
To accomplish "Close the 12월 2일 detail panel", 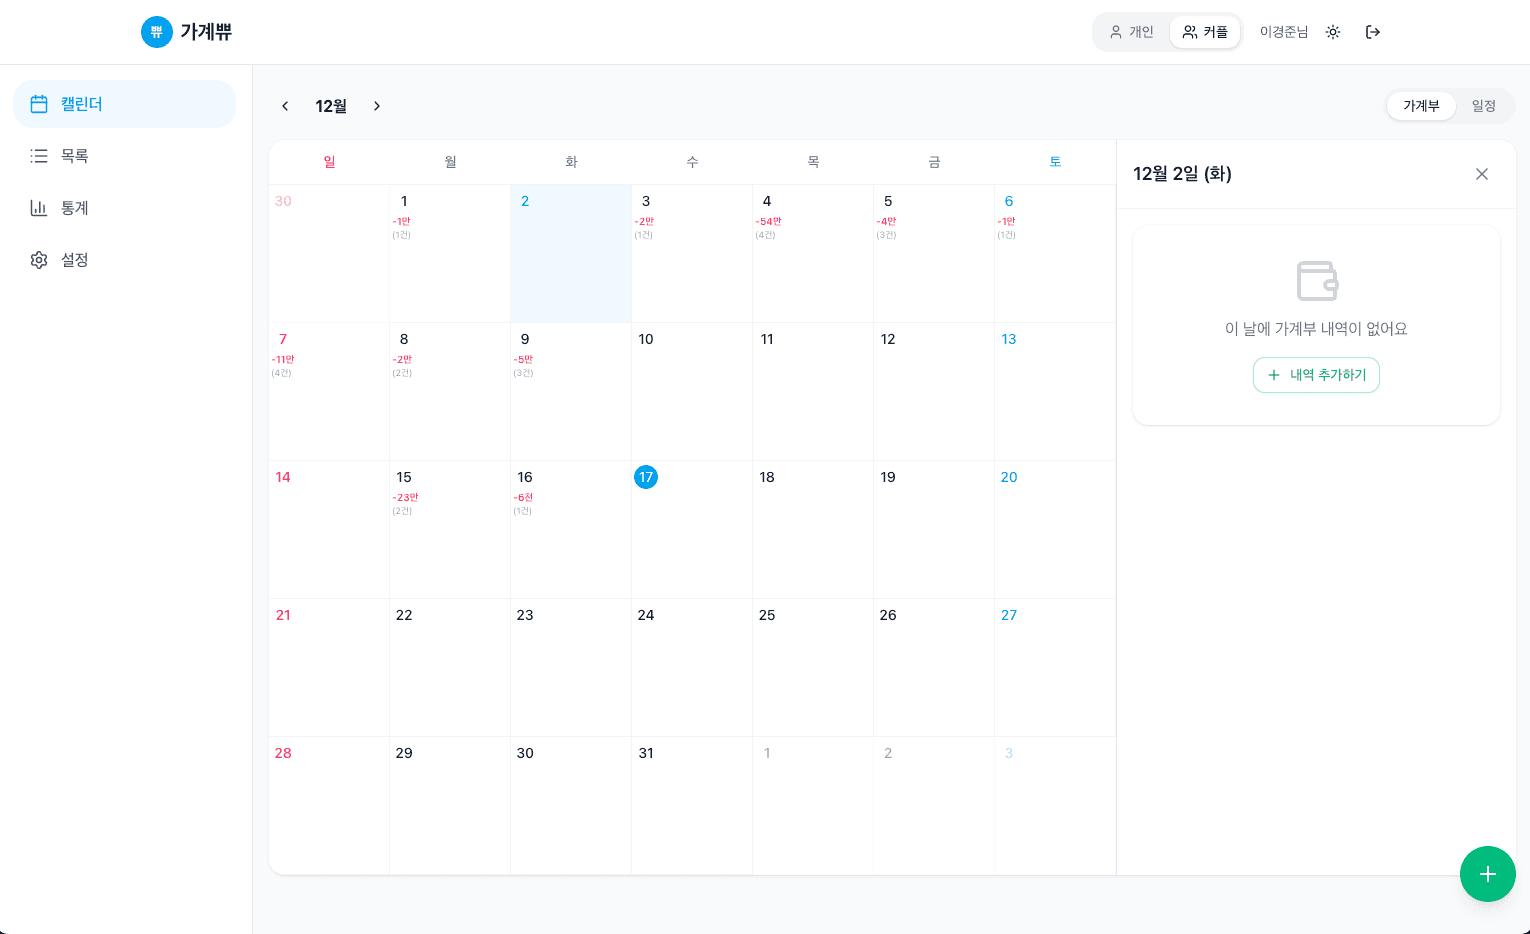I will tap(1482, 174).
